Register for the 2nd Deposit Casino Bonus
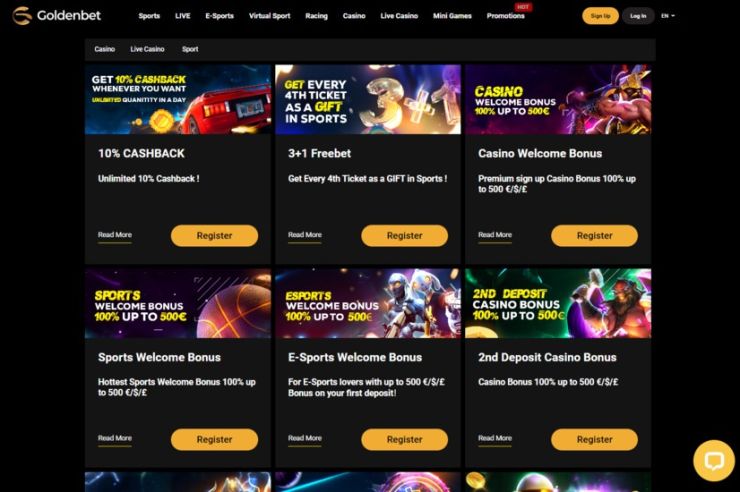Viewport: 740px width, 492px height. pos(595,440)
